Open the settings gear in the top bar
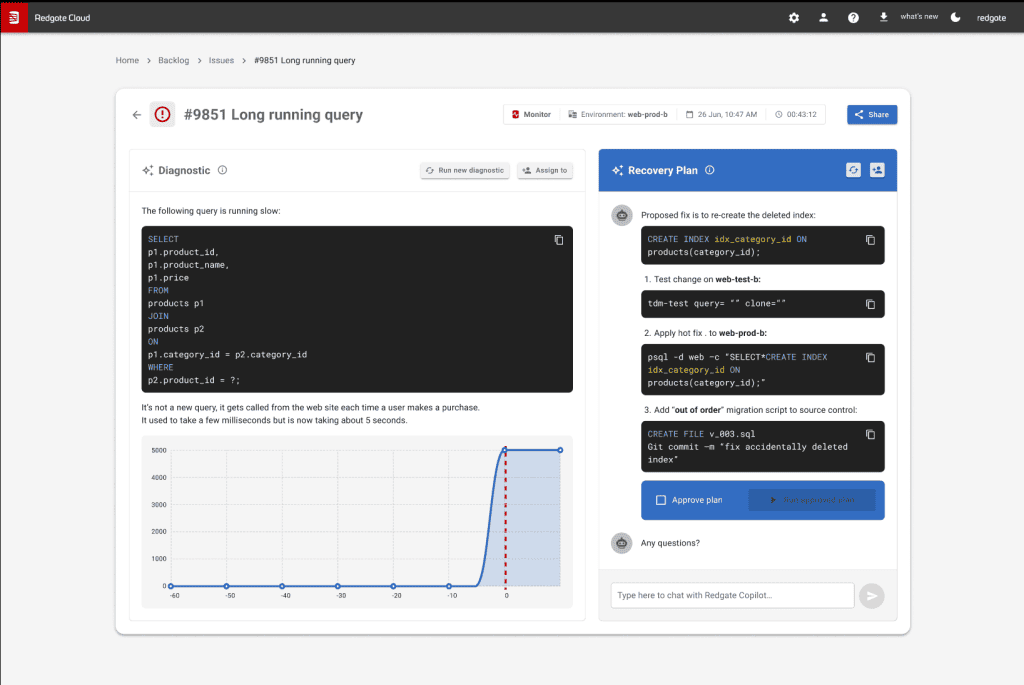 click(793, 18)
